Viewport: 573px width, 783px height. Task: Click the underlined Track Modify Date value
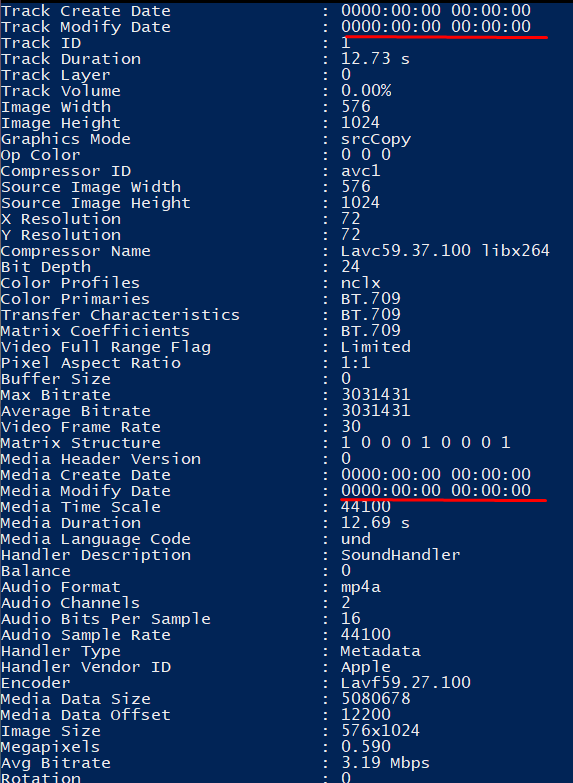(x=436, y=26)
